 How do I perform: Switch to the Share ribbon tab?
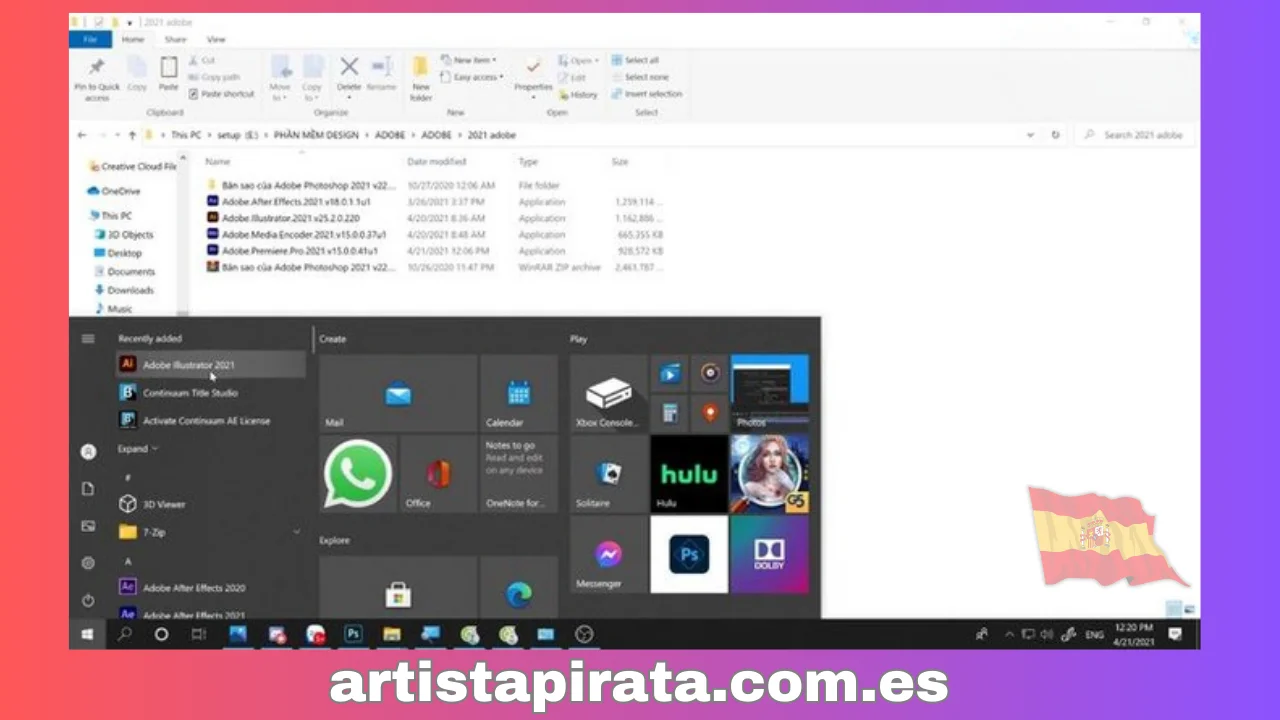coord(176,39)
